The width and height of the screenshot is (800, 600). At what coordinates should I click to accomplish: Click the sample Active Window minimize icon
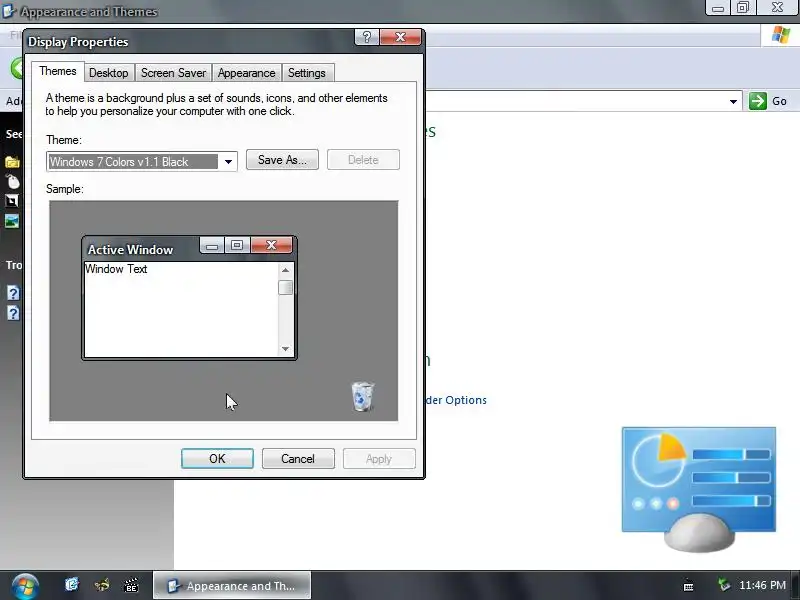pyautogui.click(x=212, y=245)
